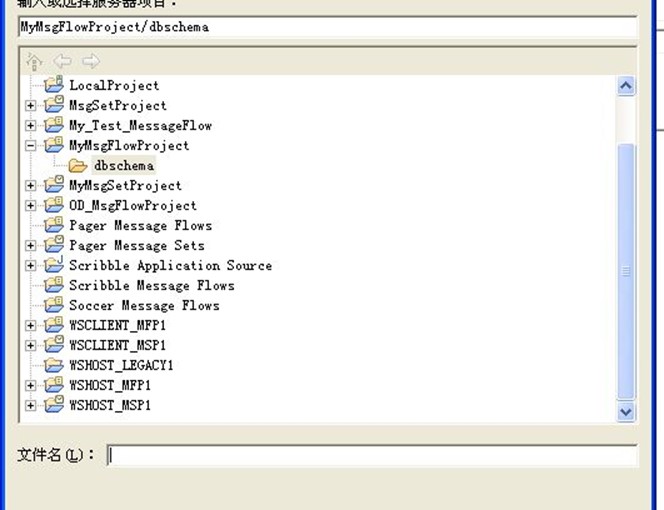Screen dimensions: 664x510
Task: Click the scrollbar down arrow
Action: tap(626, 411)
